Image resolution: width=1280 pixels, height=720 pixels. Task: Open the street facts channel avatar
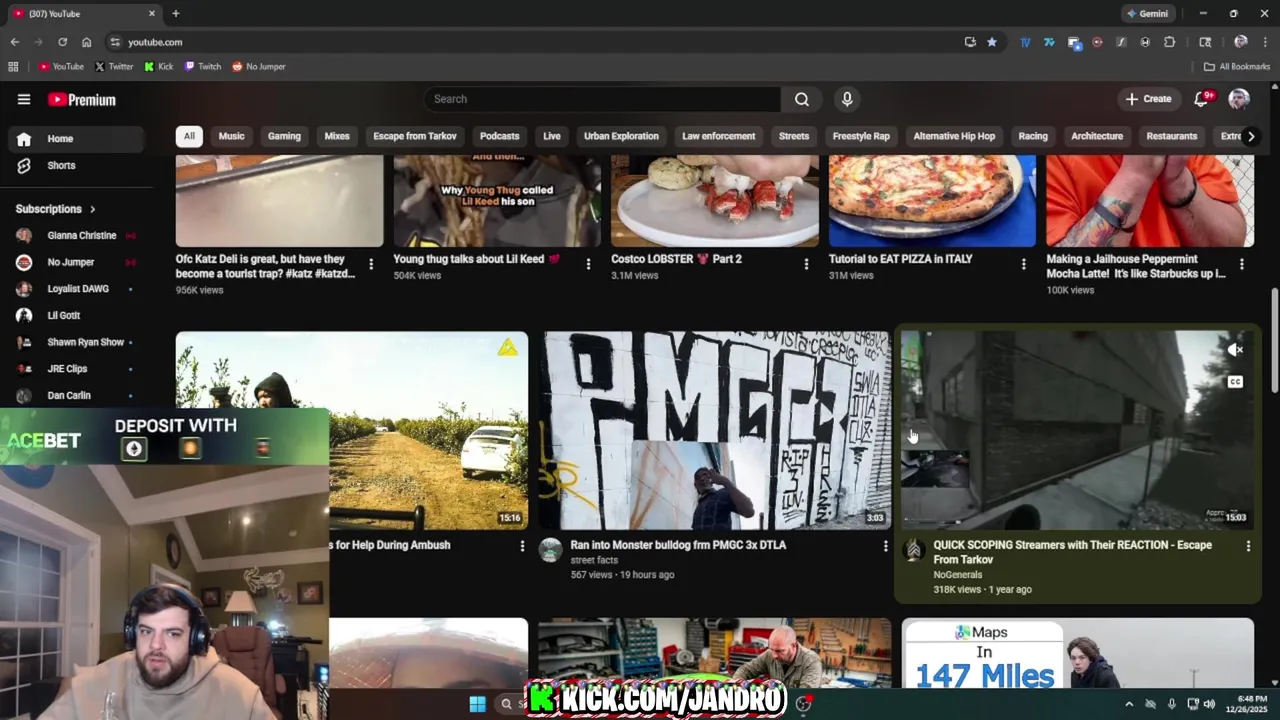pos(550,550)
